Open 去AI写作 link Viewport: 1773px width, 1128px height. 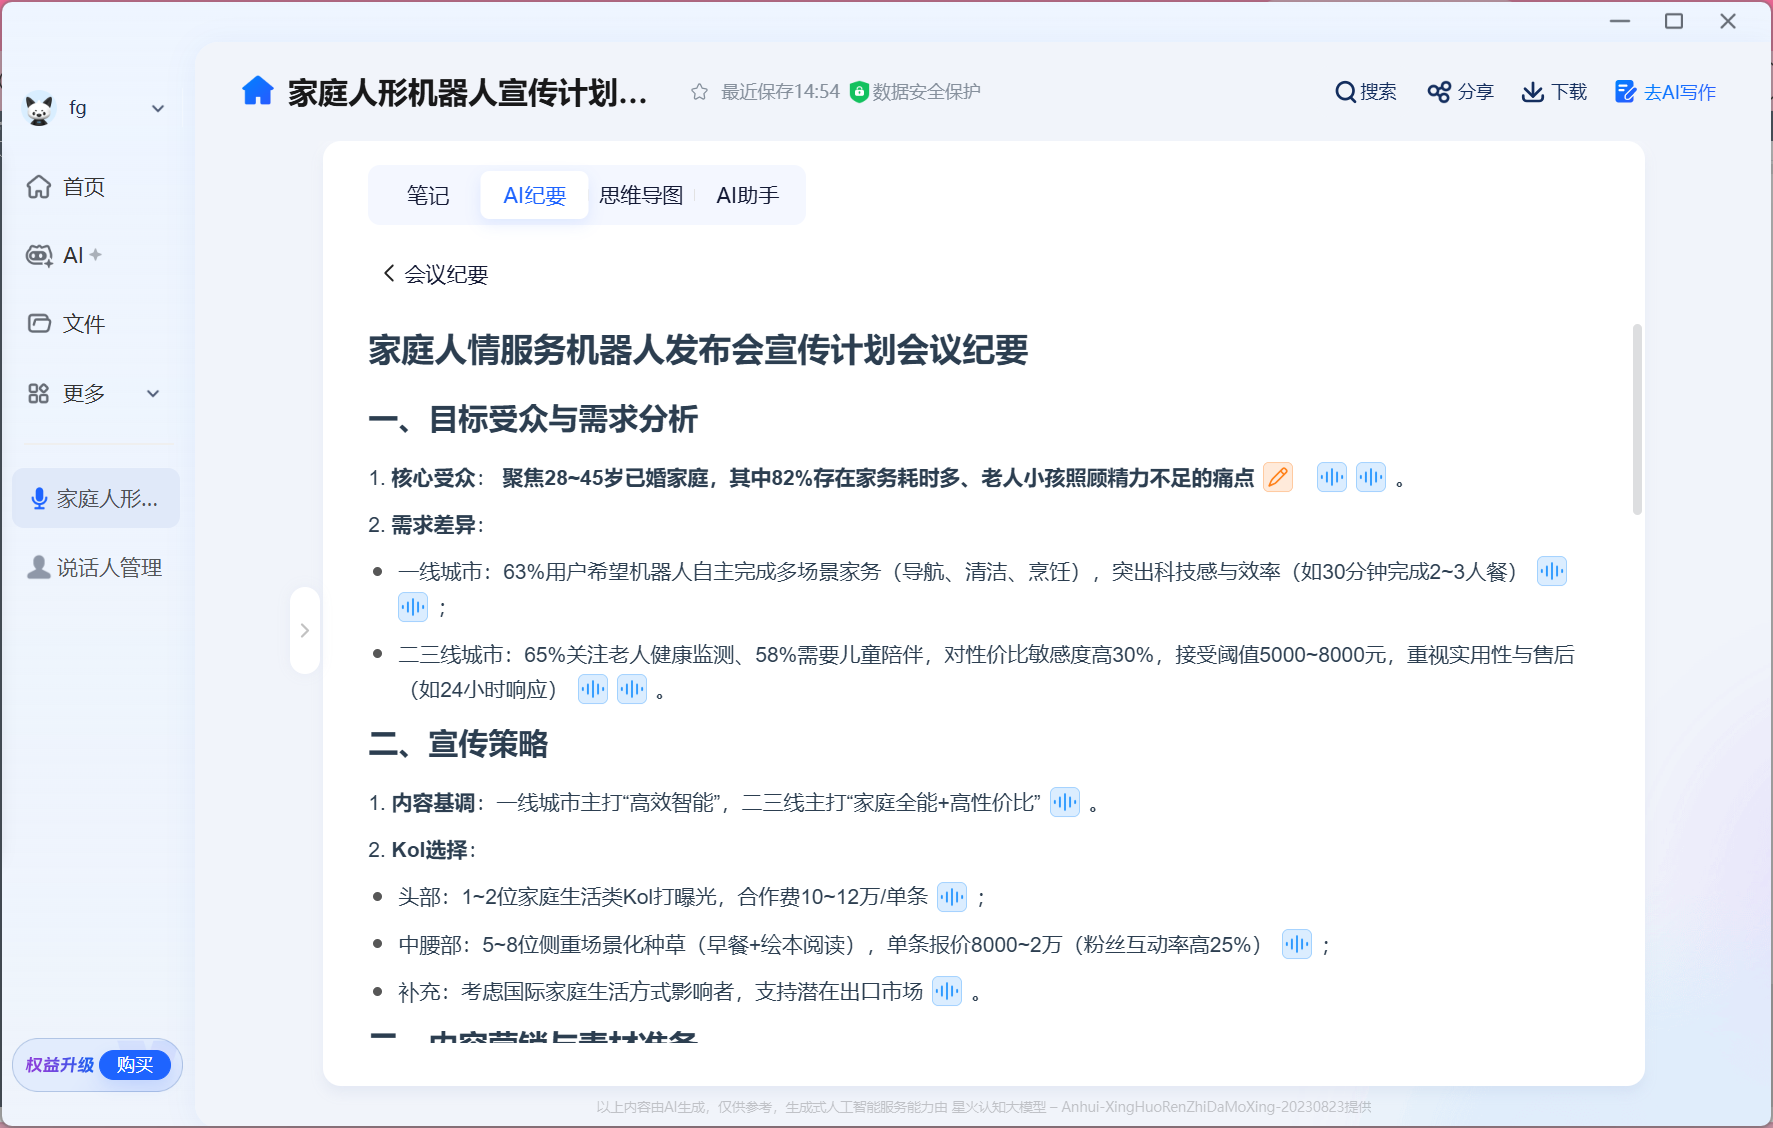[x=1665, y=92]
